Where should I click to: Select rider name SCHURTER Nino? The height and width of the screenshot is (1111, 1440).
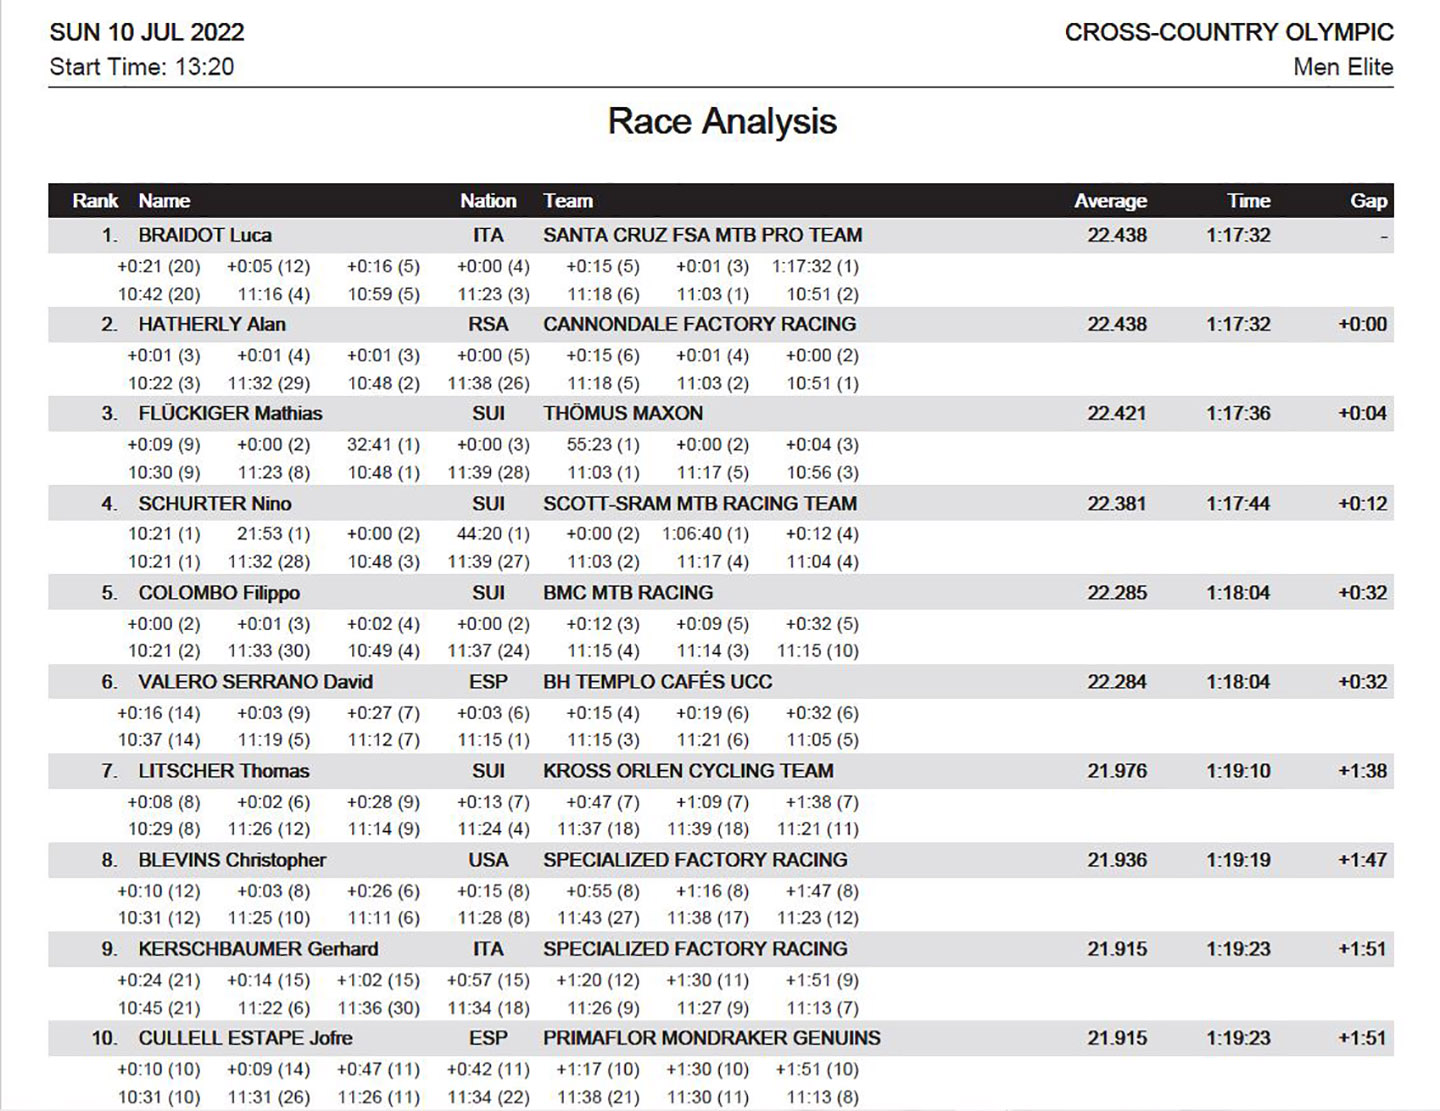[x=215, y=504]
